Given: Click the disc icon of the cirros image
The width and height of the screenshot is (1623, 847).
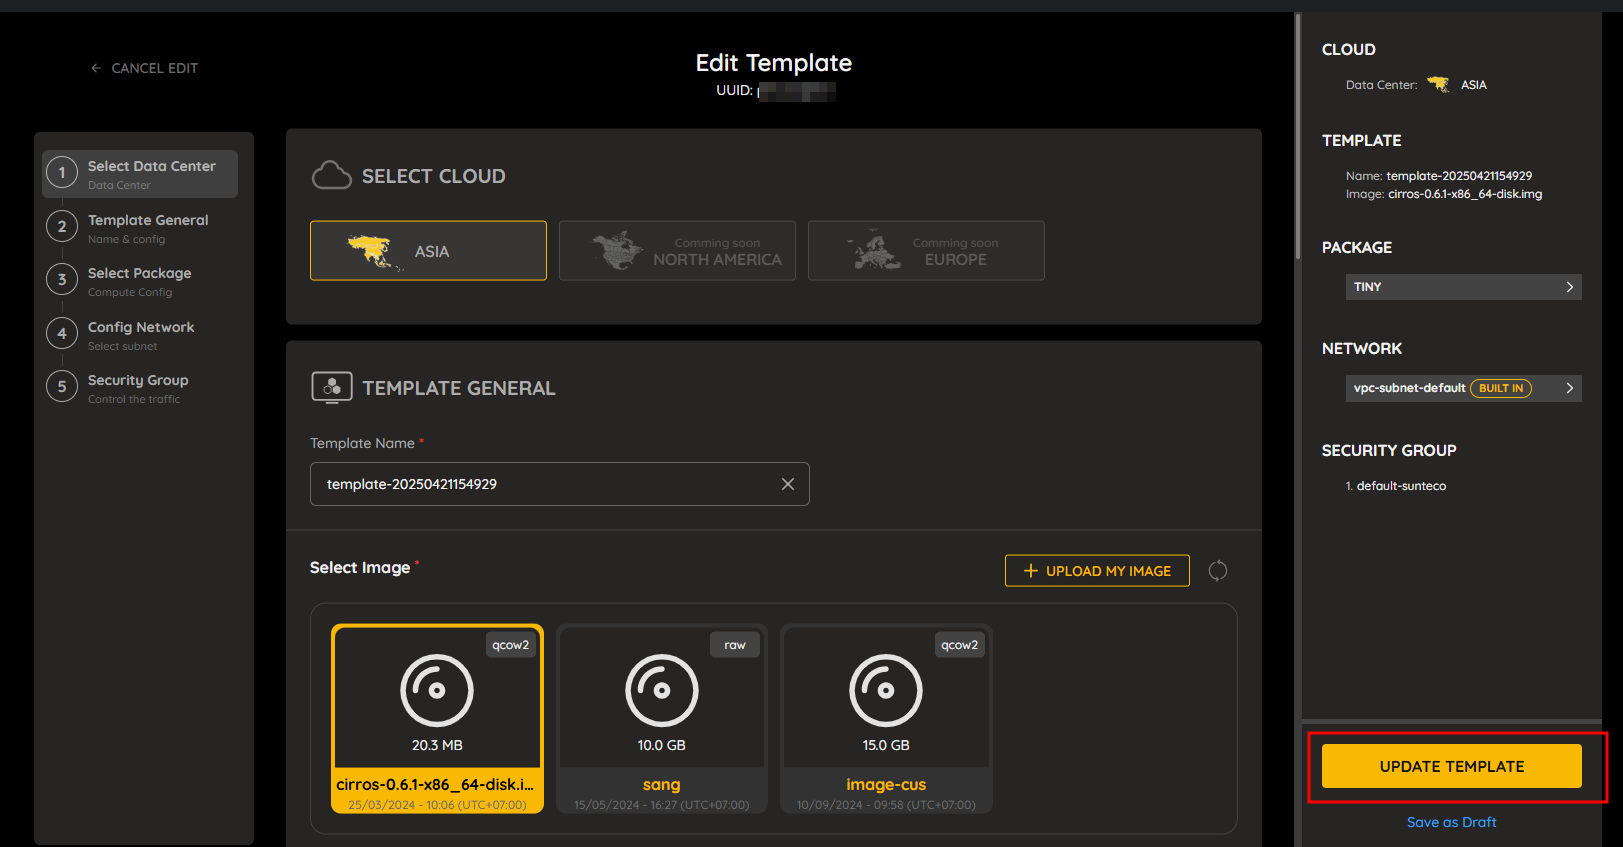Looking at the screenshot, I should [x=437, y=690].
